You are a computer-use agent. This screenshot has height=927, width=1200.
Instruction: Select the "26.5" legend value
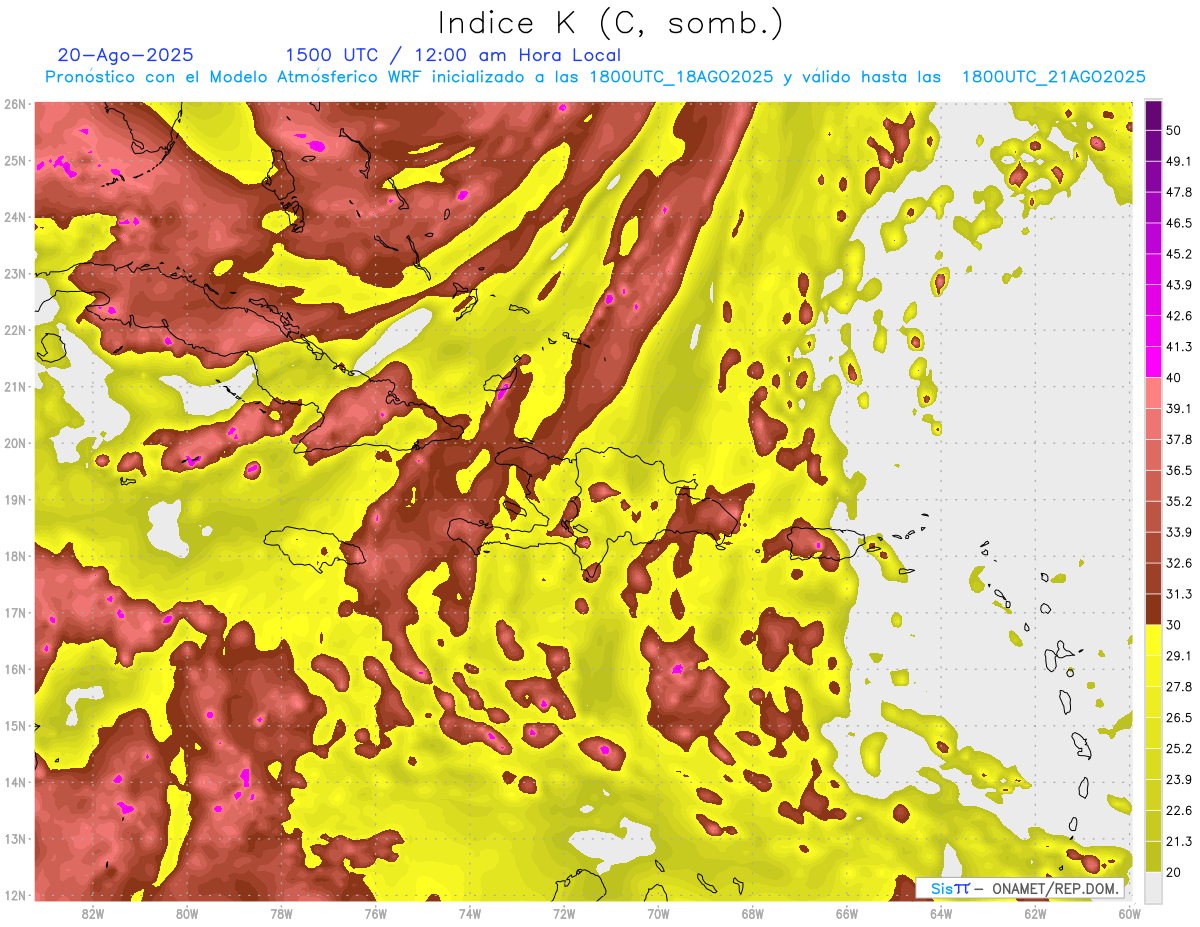coord(1178,717)
